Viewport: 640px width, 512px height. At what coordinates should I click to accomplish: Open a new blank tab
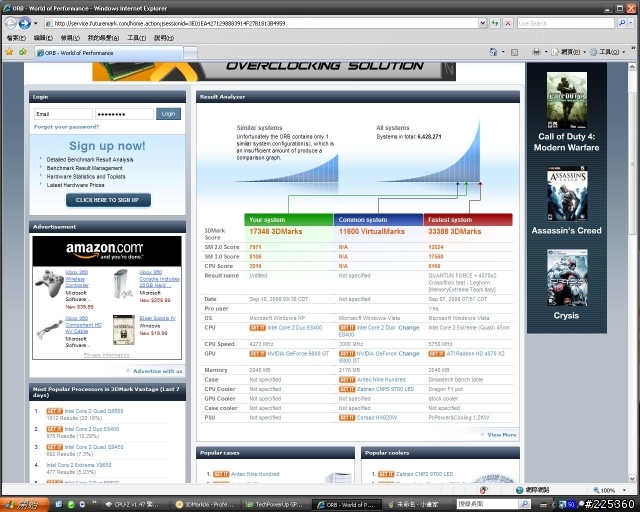[191, 53]
